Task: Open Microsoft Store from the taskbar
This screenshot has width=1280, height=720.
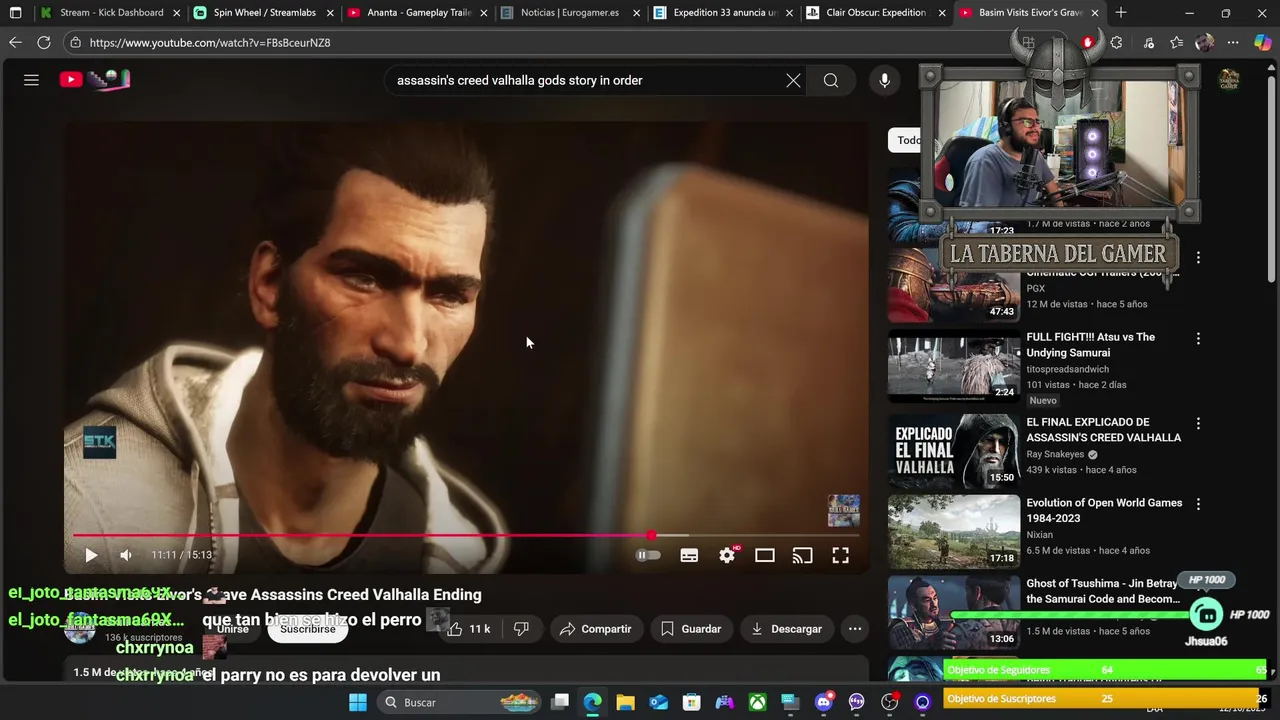Action: (x=691, y=702)
